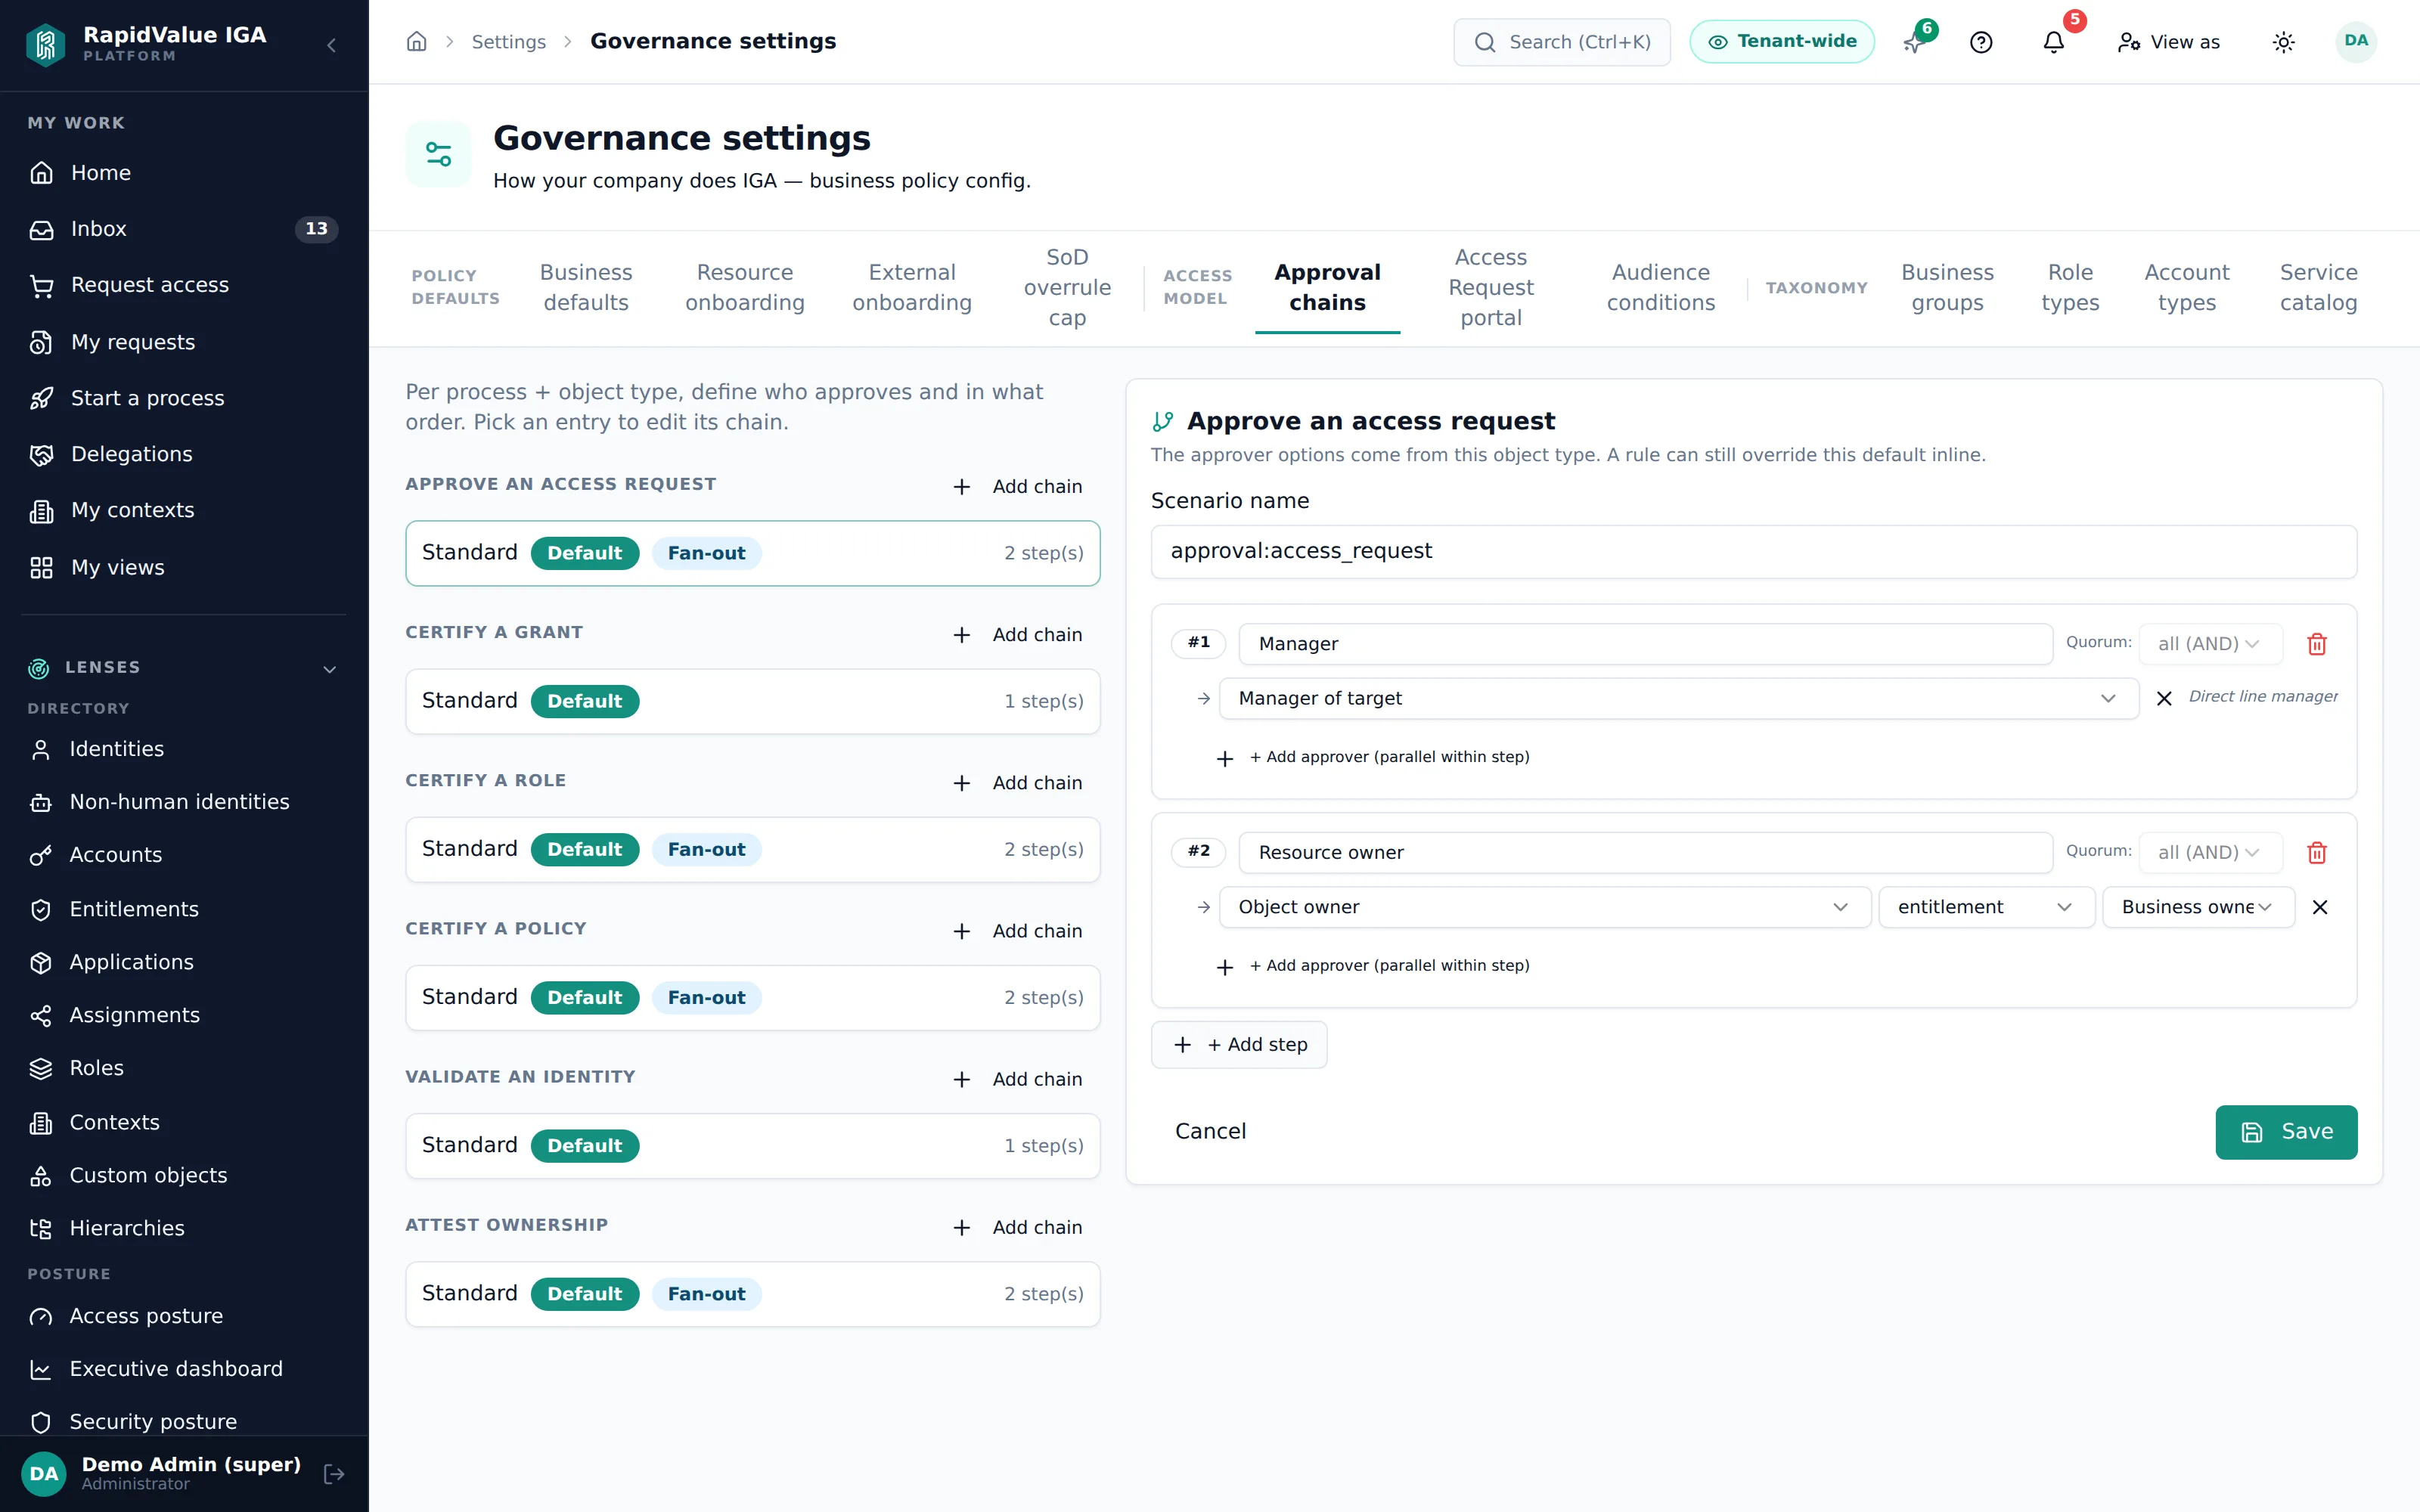This screenshot has width=2420, height=1512.
Task: Collapse the Lenses section
Action: pyautogui.click(x=329, y=668)
